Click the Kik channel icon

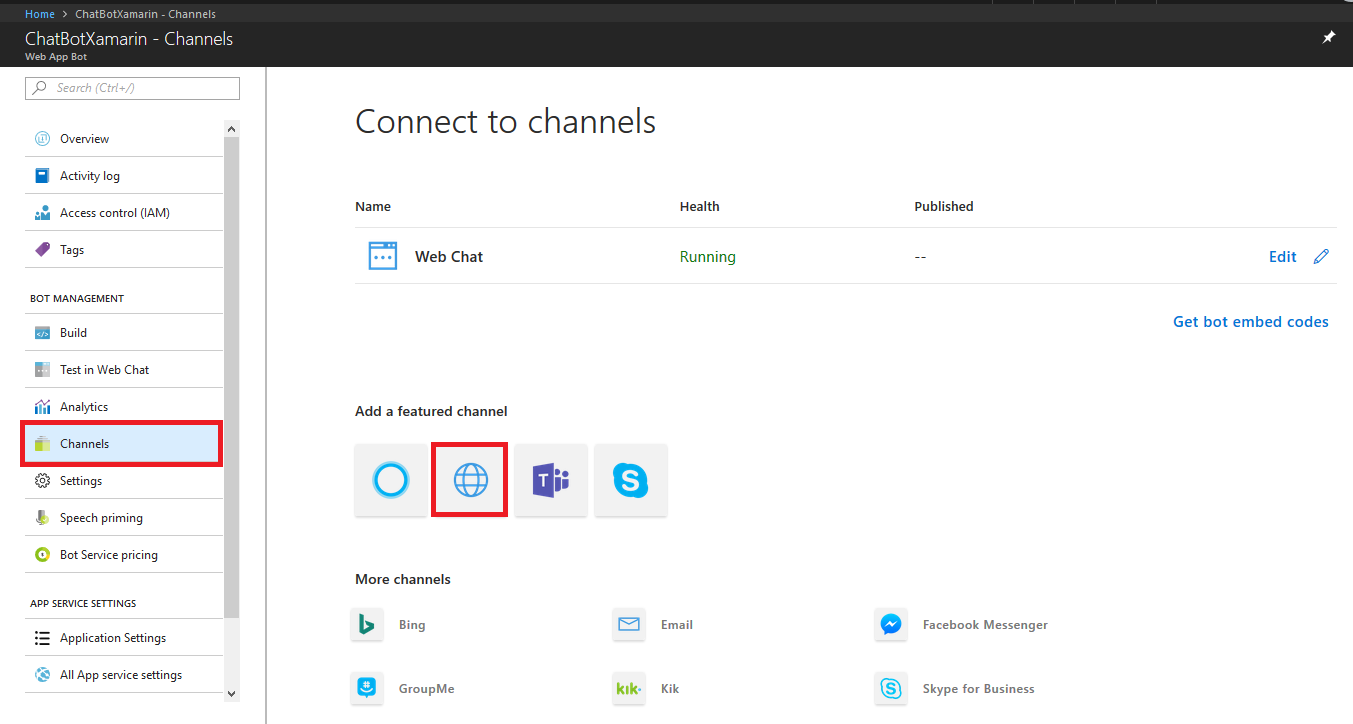629,689
